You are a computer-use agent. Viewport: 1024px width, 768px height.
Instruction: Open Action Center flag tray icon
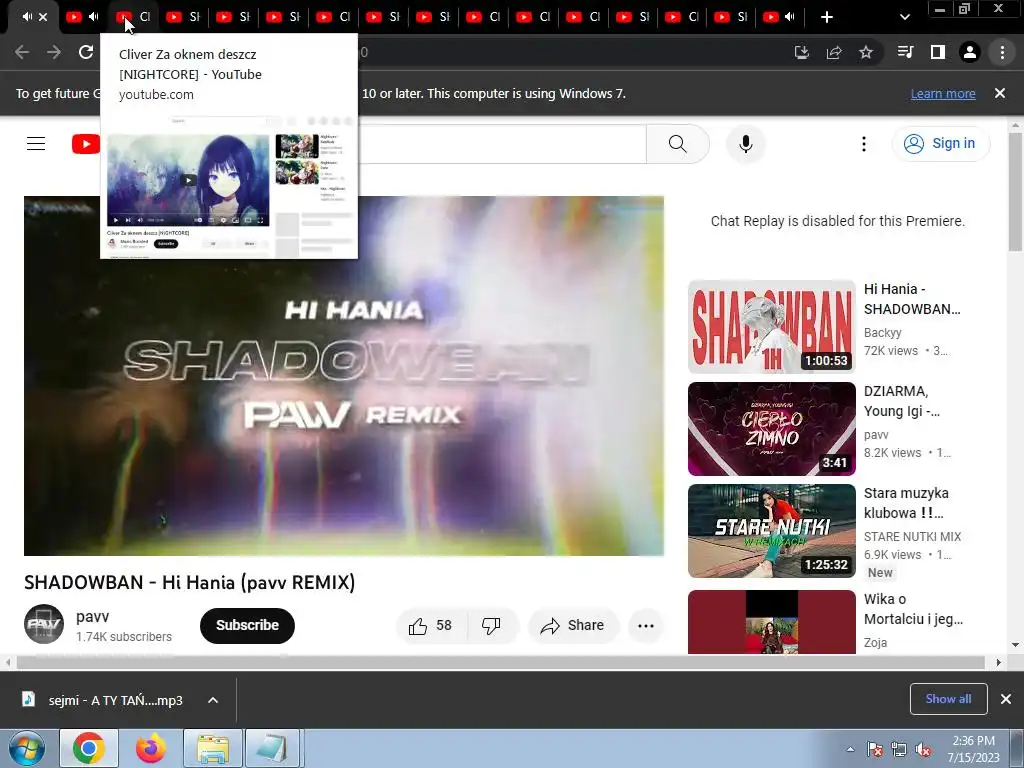[x=874, y=749]
